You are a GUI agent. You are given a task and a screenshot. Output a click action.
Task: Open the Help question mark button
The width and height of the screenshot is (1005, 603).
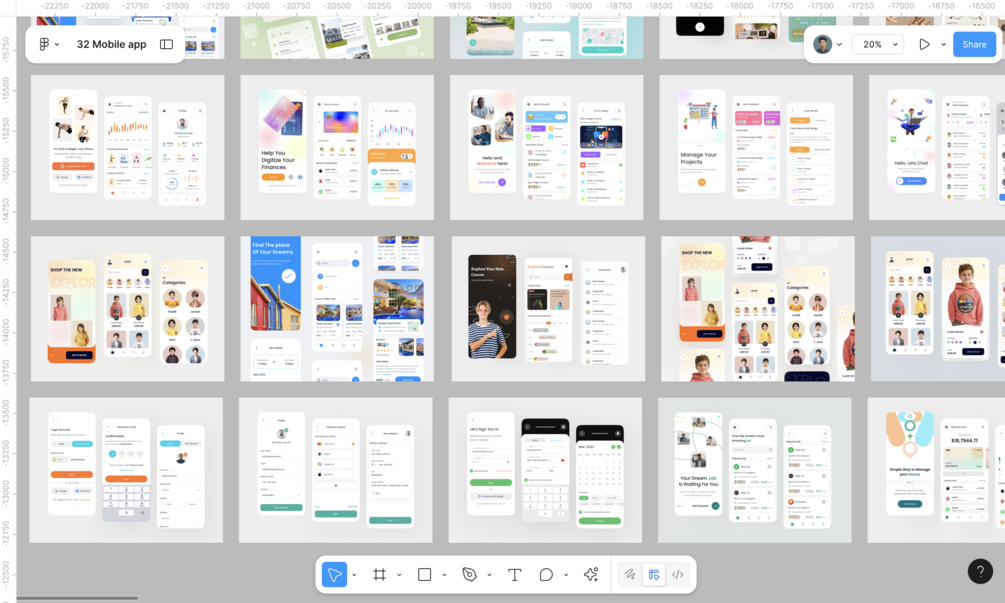980,571
